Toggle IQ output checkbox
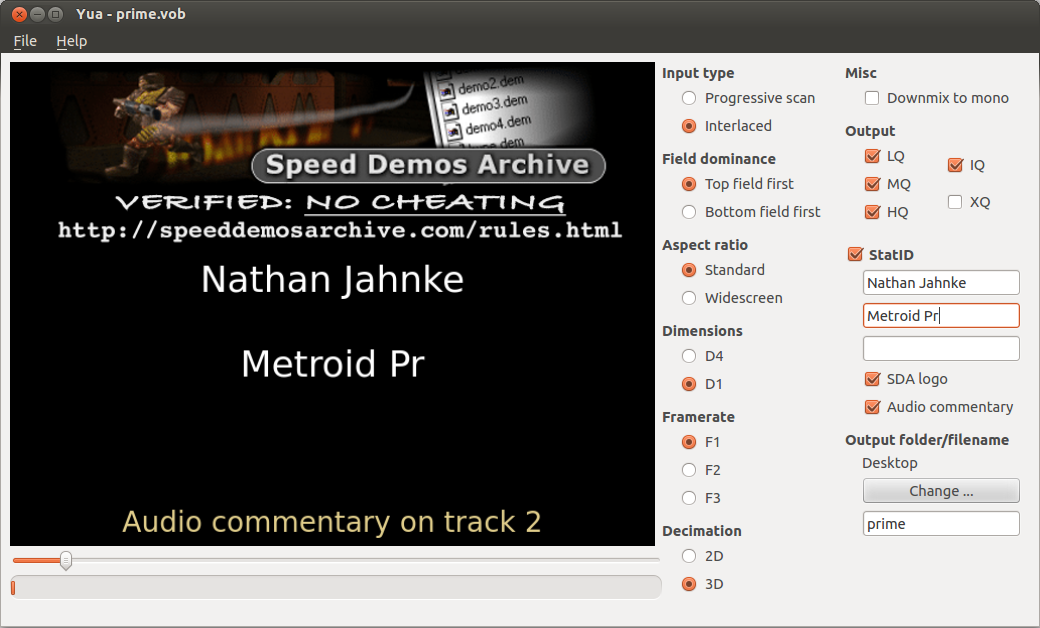The height and width of the screenshot is (628, 1040). (955, 165)
